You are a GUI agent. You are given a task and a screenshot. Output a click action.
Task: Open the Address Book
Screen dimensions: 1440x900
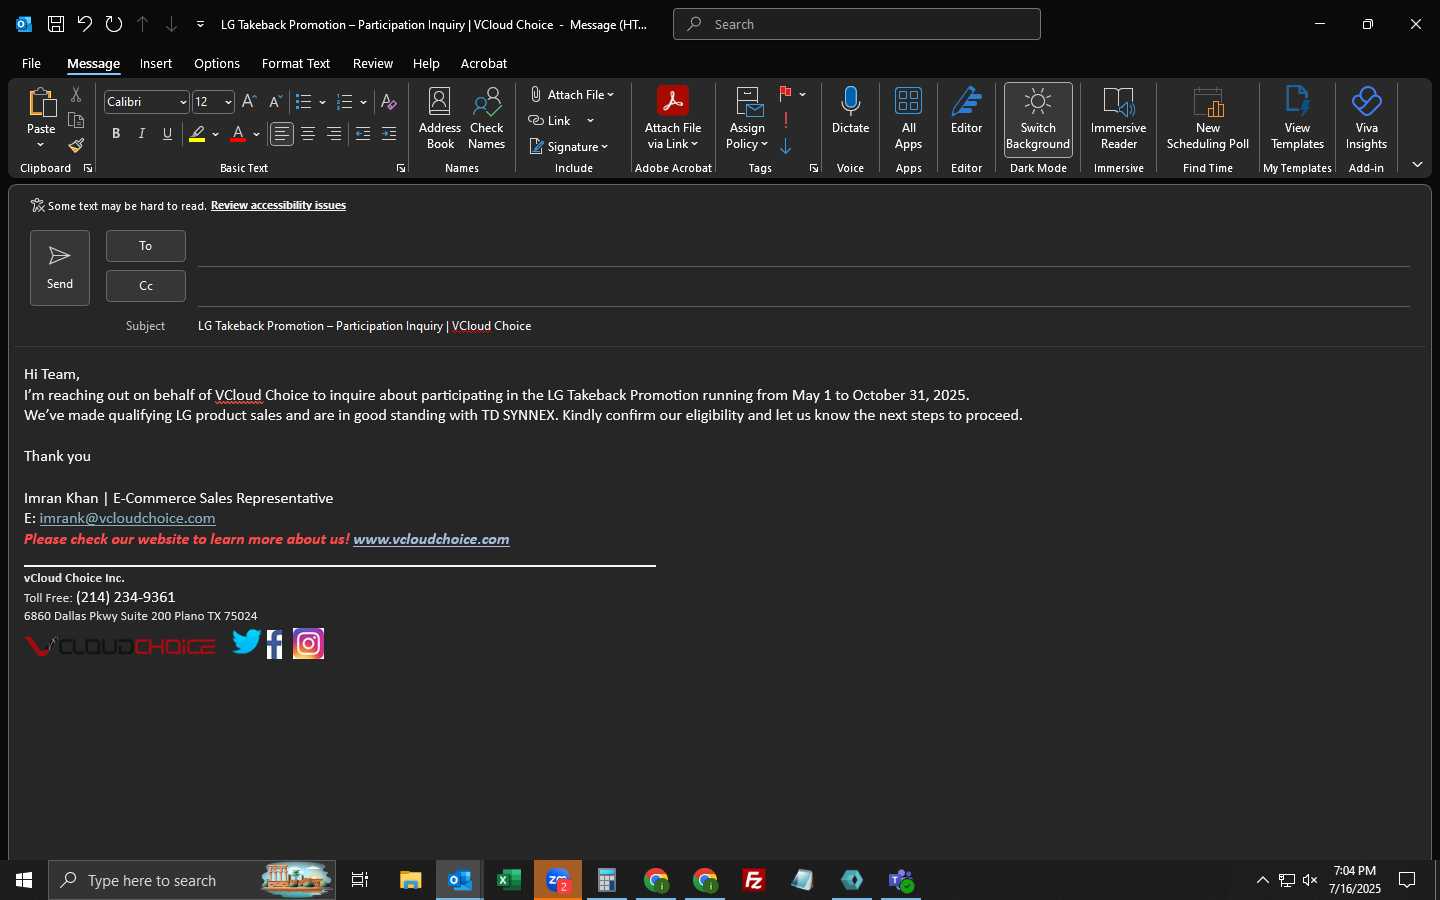click(x=440, y=118)
